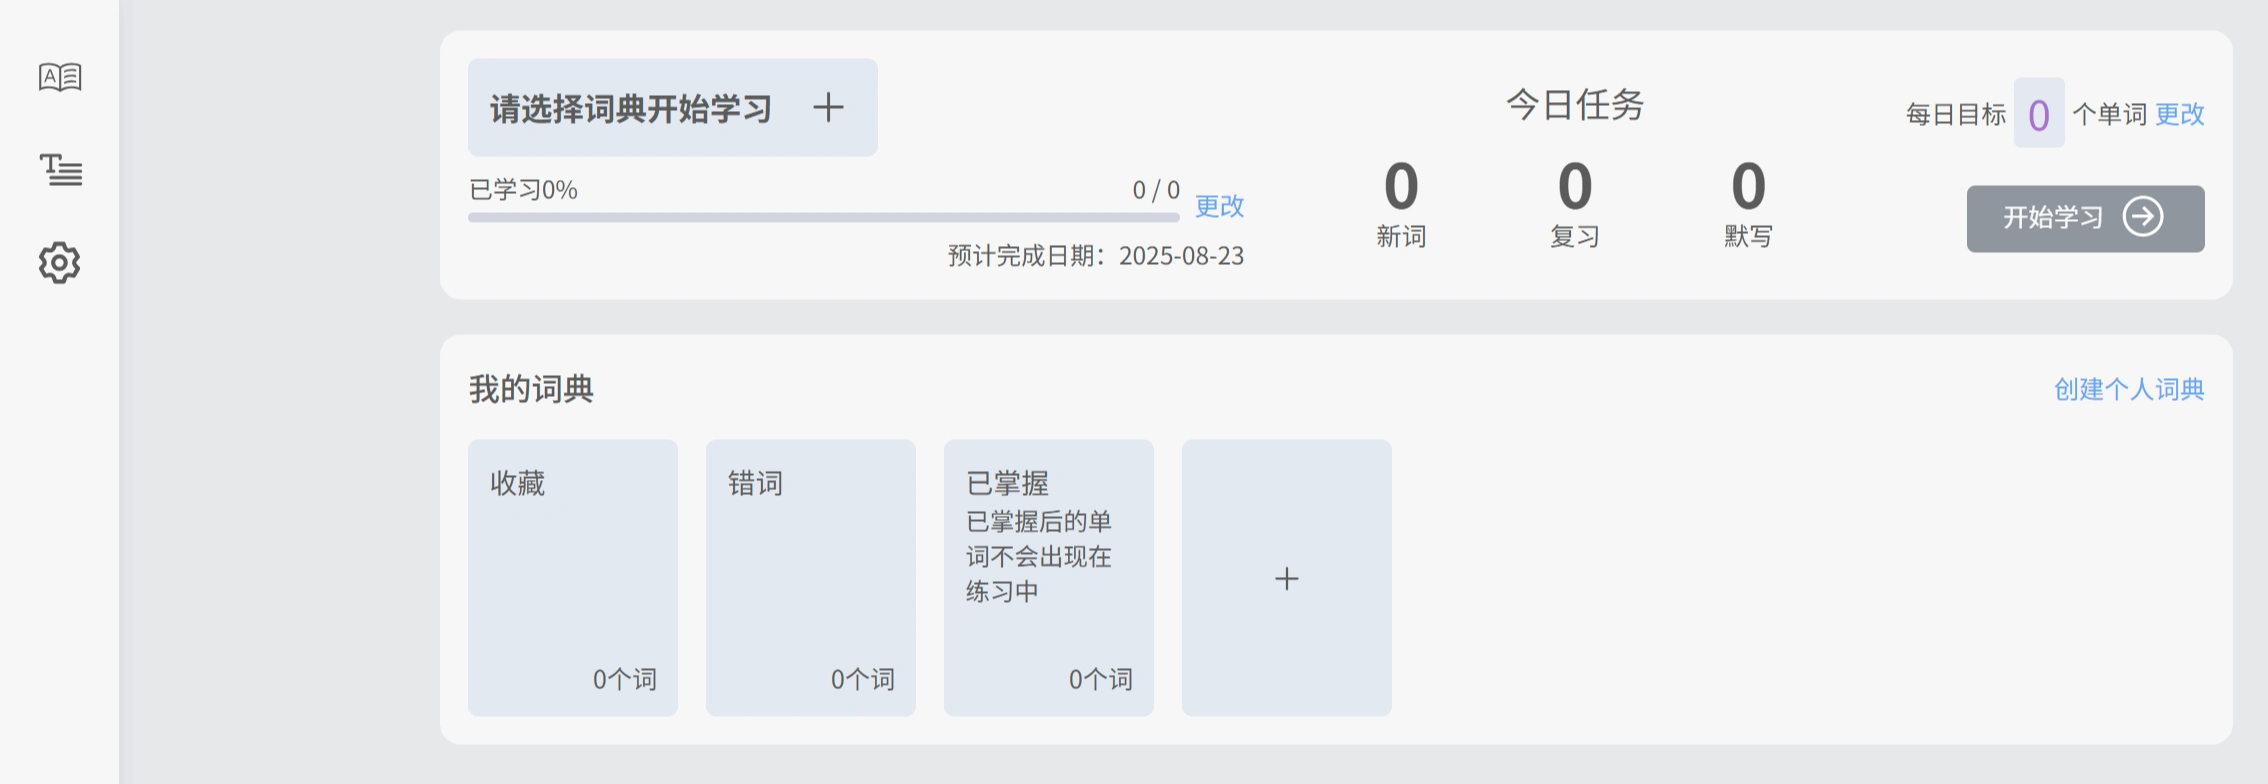Open the 收藏 dictionary card
The height and width of the screenshot is (784, 2268).
(573, 578)
